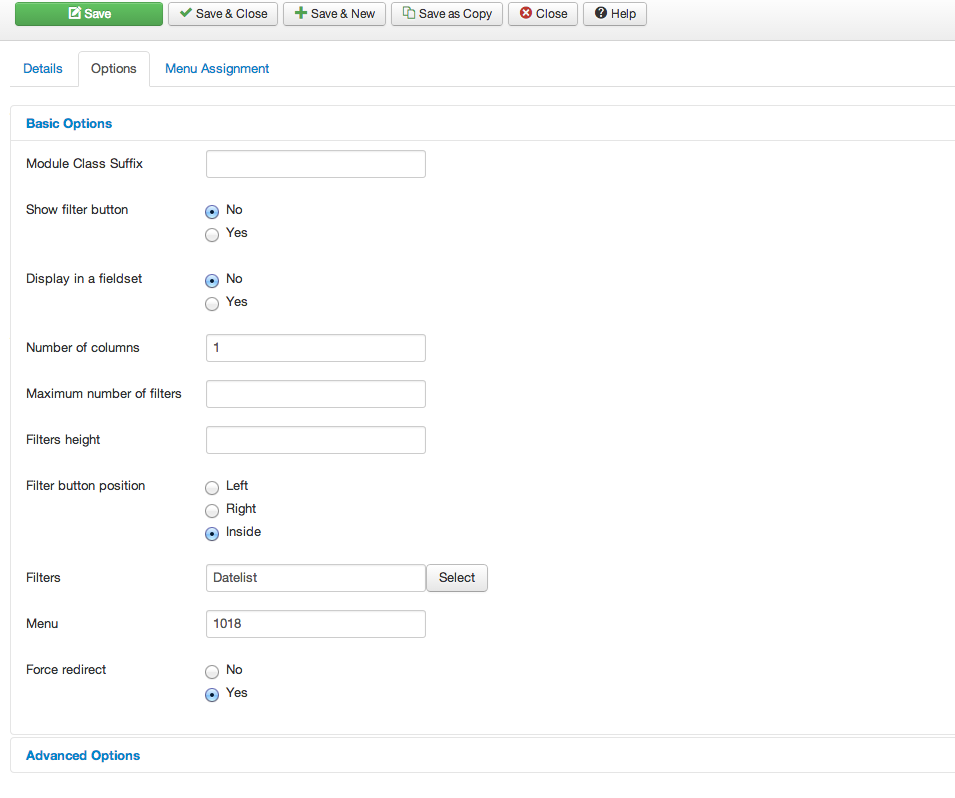
Task: Choose Left for Filter button position
Action: 212,488
